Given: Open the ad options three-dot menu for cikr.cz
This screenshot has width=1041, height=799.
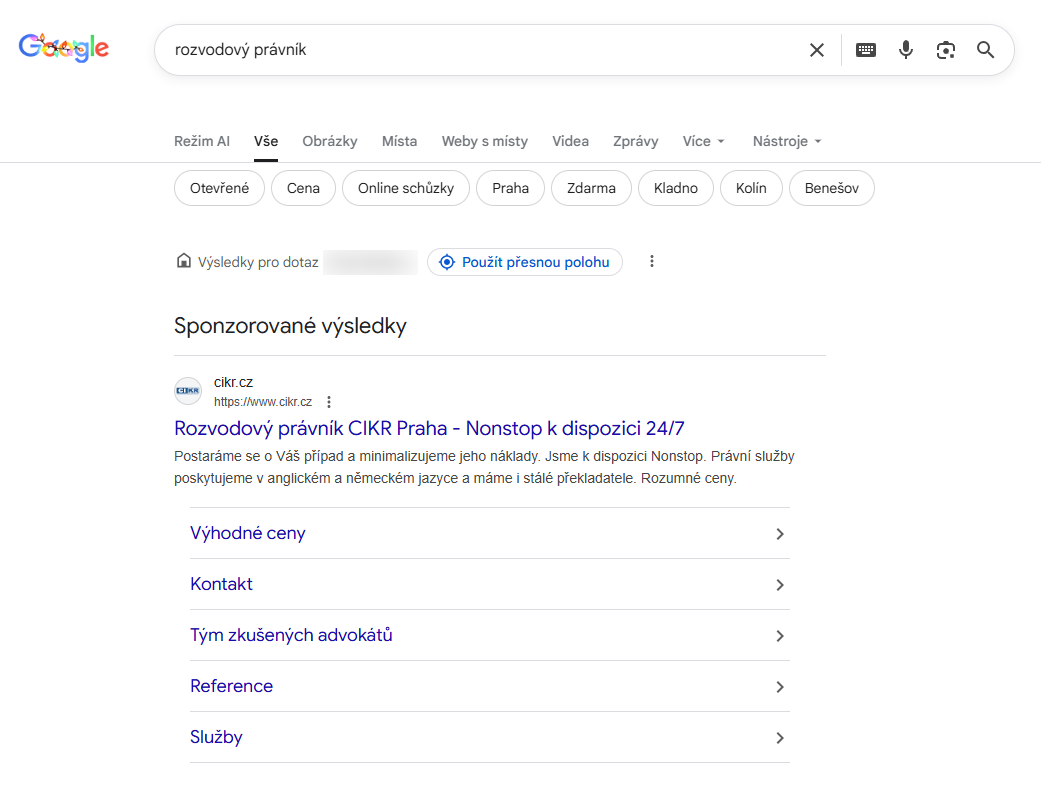Looking at the screenshot, I should 329,401.
